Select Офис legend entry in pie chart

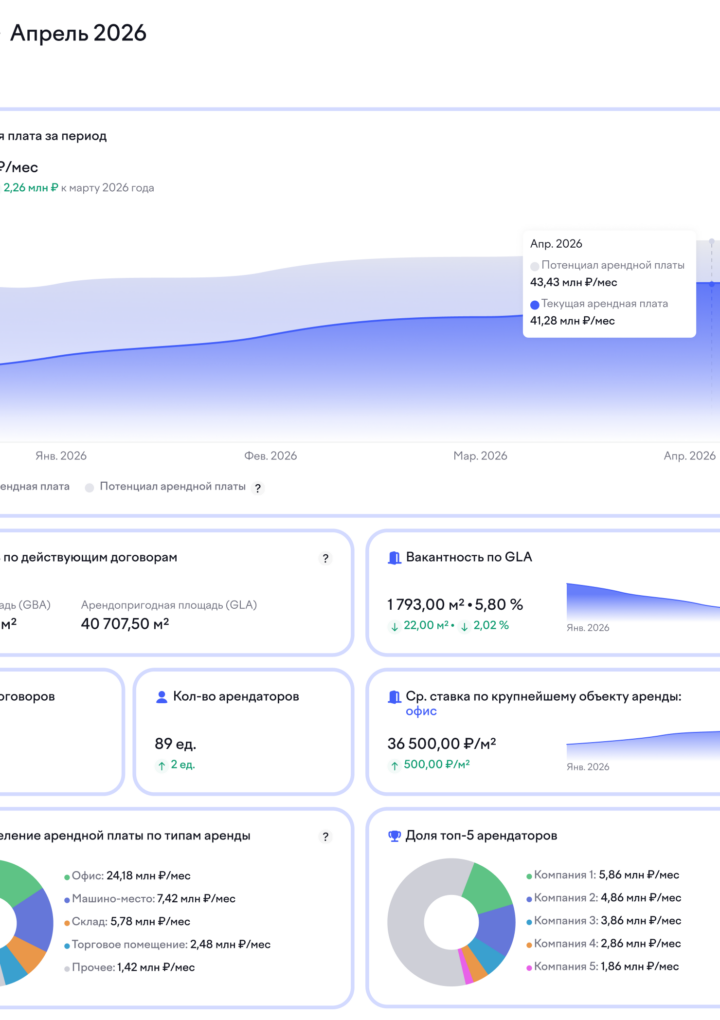coord(127,876)
